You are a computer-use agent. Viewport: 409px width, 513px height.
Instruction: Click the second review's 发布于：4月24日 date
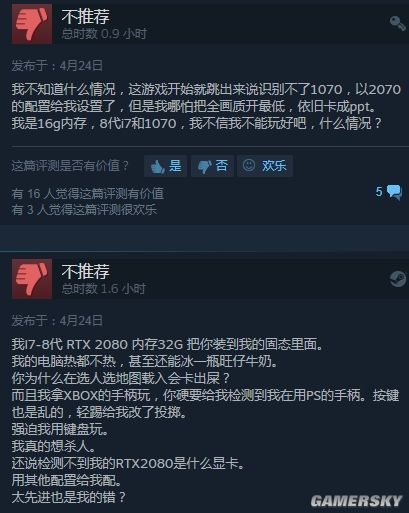click(x=57, y=321)
